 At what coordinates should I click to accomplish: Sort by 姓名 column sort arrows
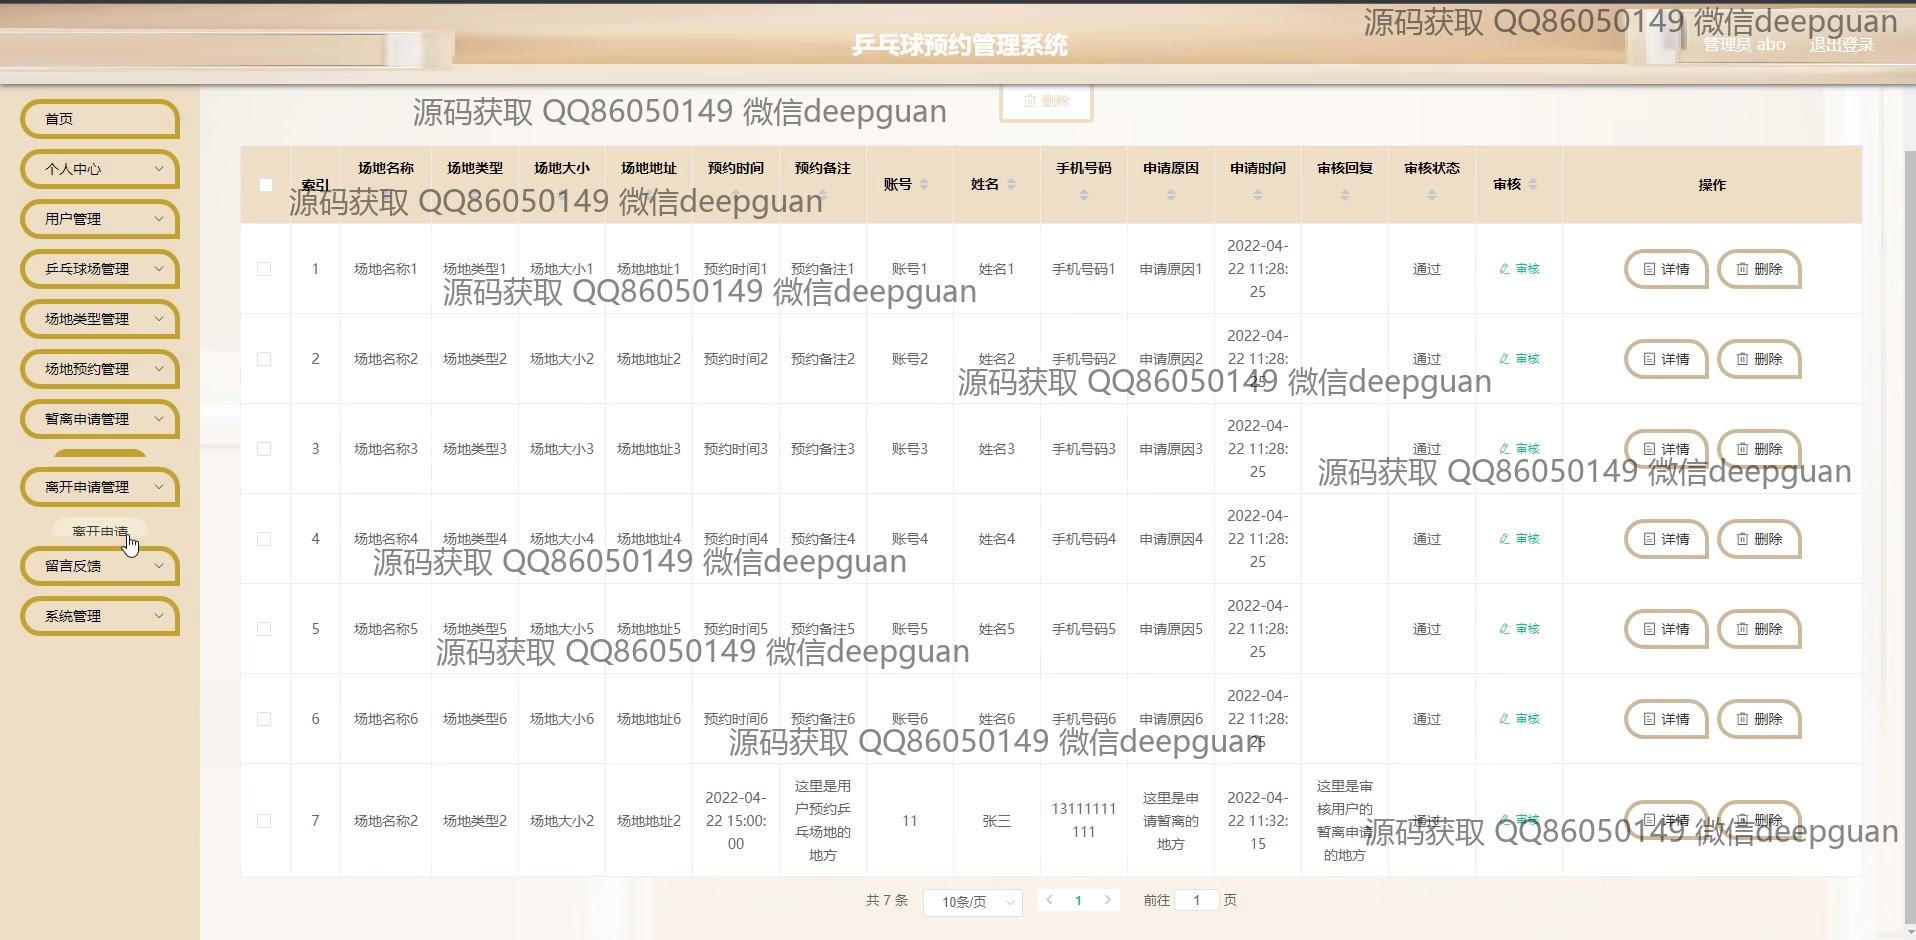1010,184
